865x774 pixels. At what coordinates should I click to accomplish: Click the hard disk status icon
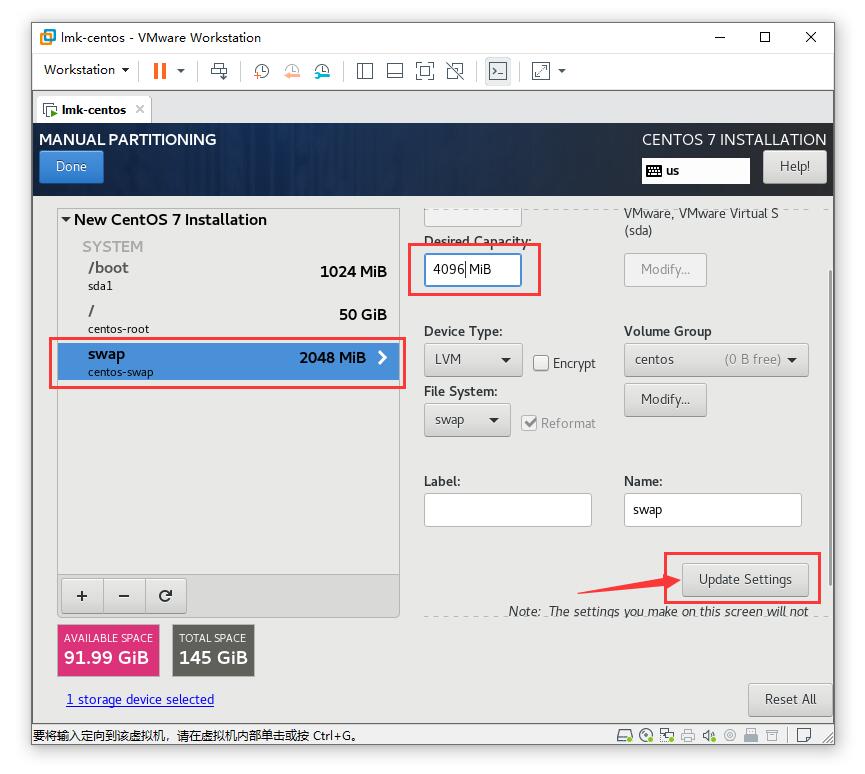[624, 735]
